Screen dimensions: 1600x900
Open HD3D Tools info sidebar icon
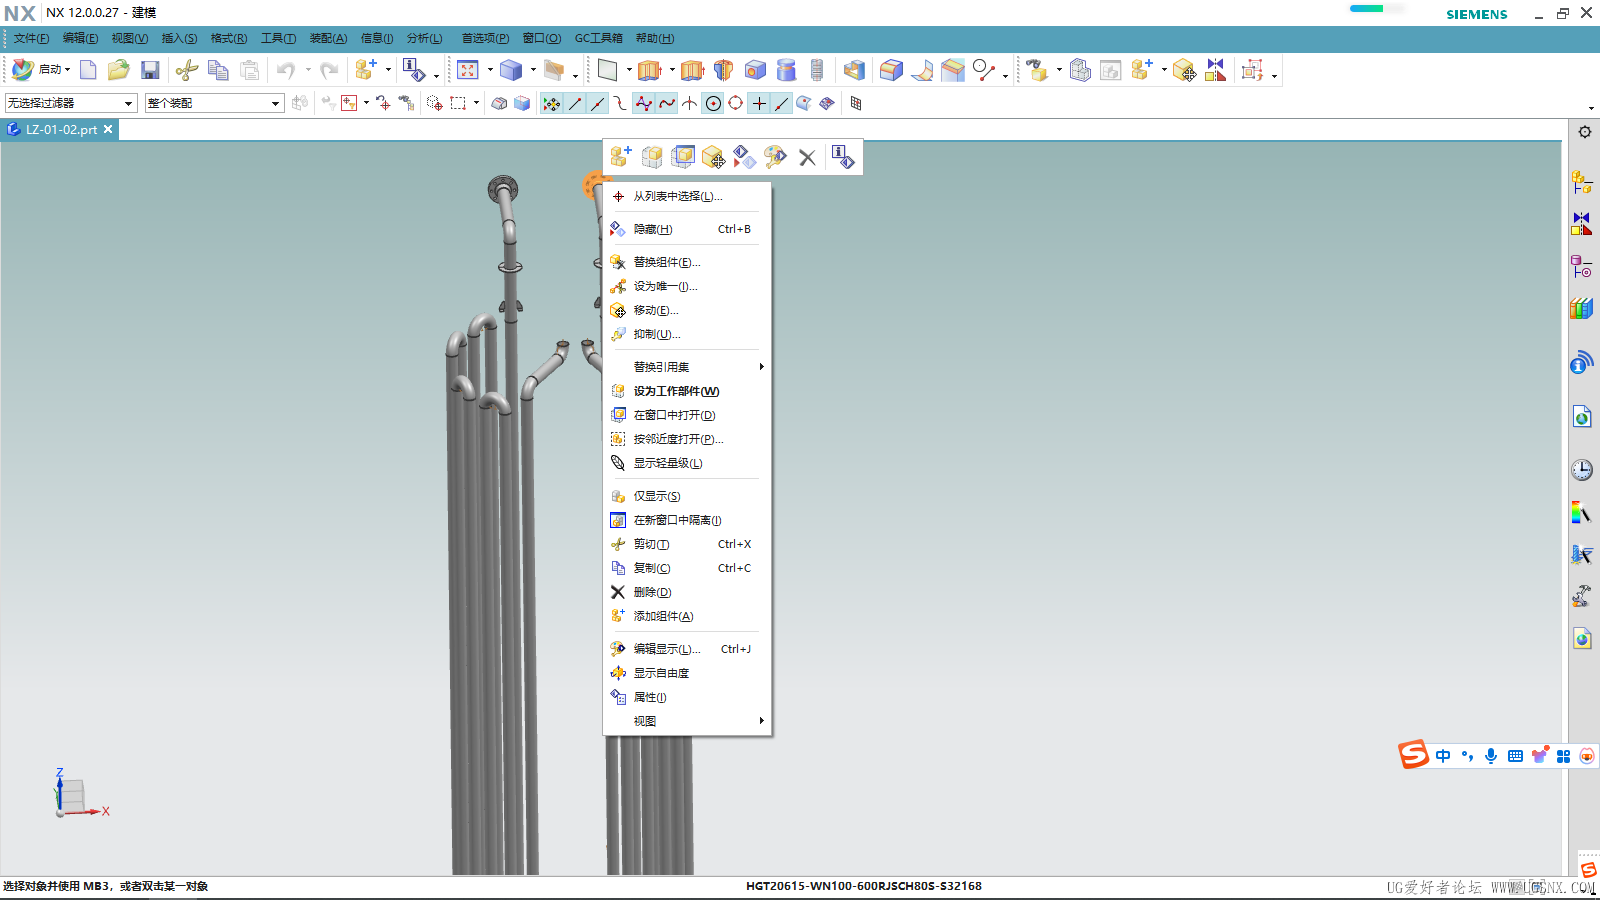point(1581,362)
